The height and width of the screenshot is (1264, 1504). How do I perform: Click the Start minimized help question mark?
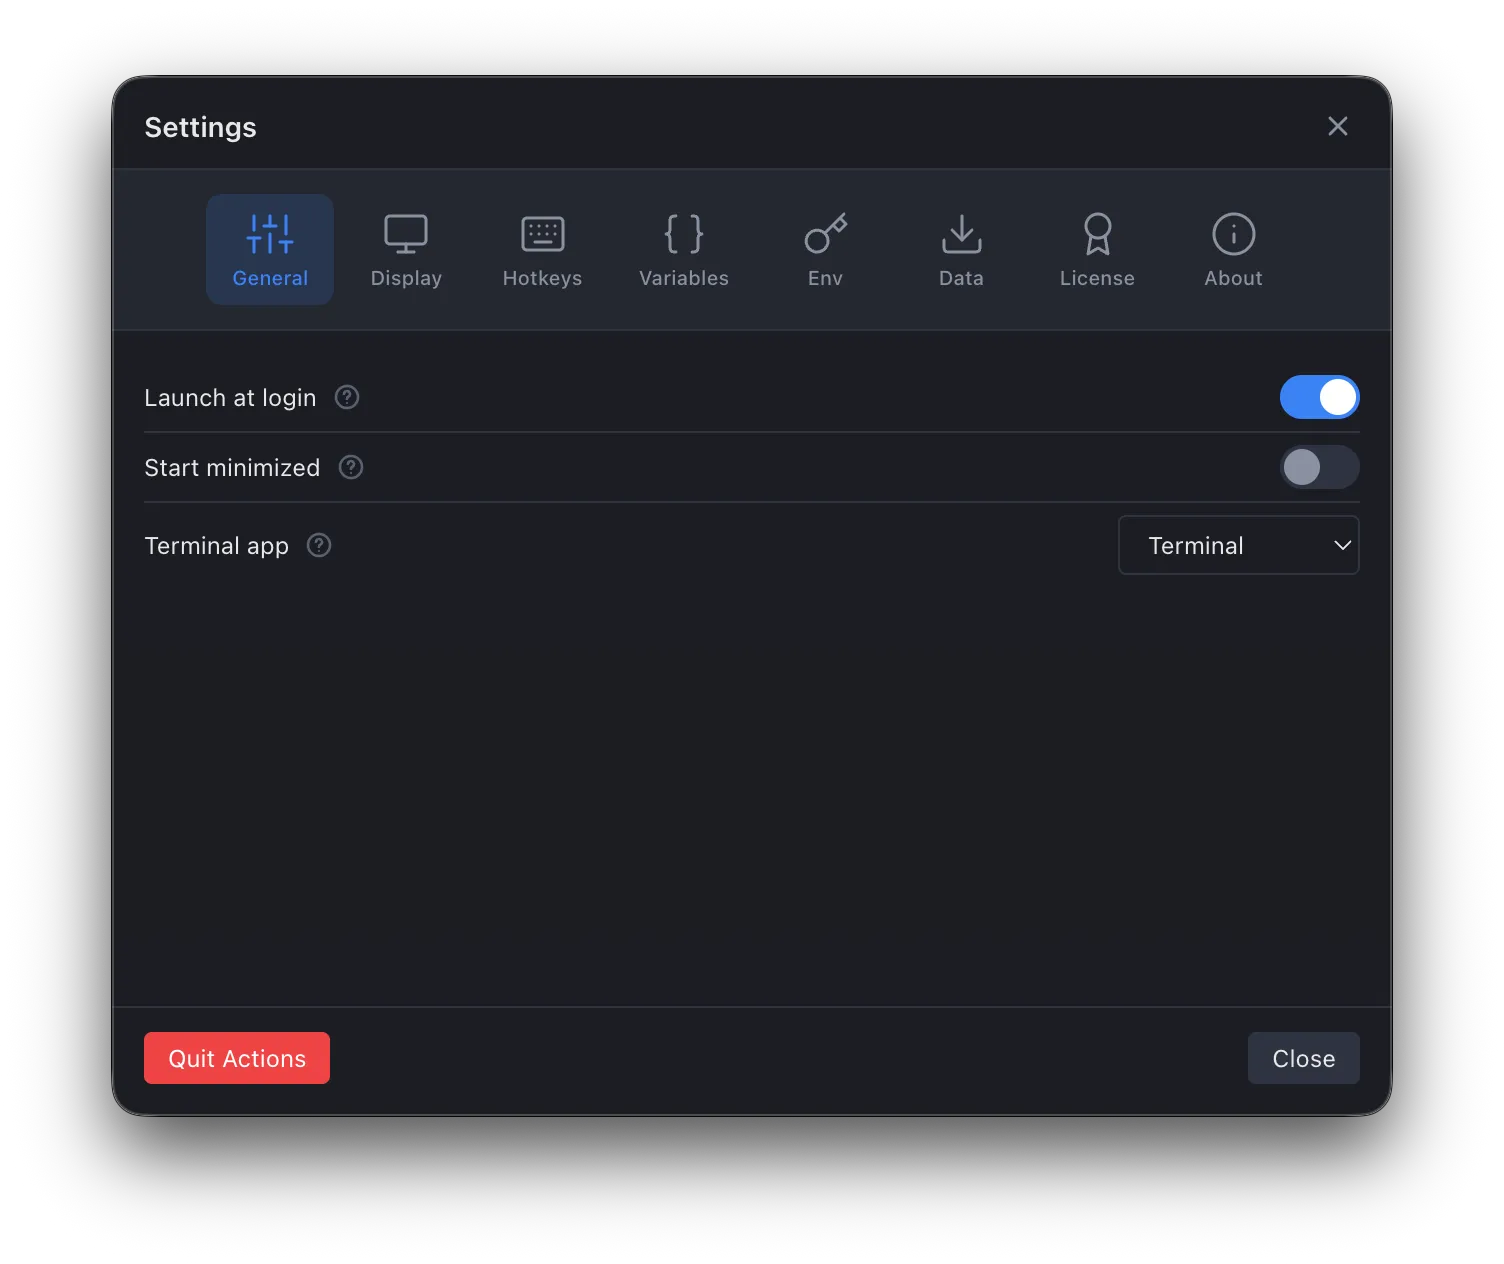(x=350, y=467)
